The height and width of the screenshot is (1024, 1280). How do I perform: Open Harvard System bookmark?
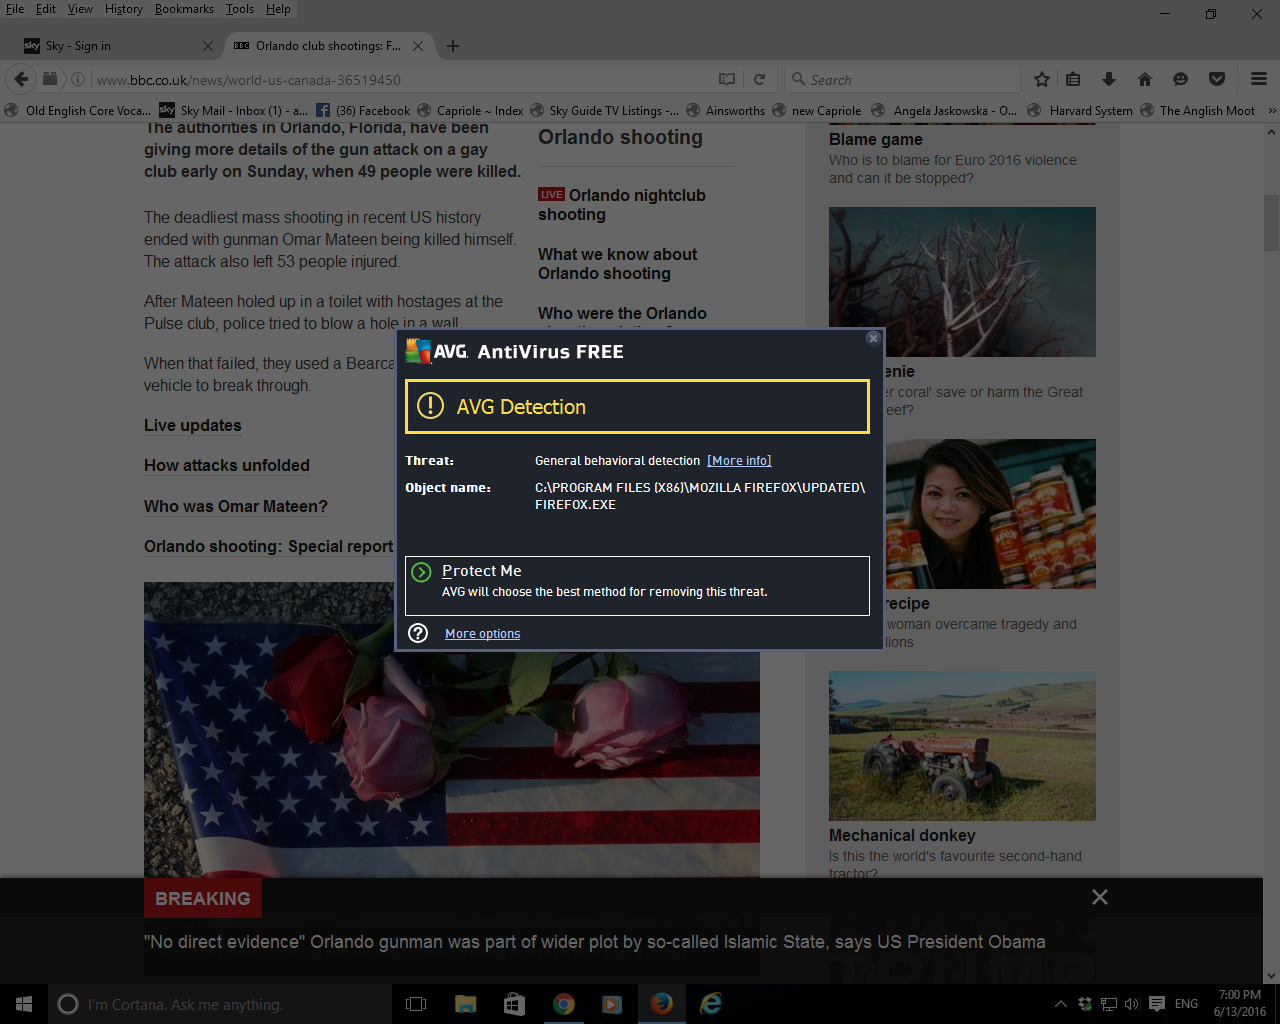[1080, 111]
